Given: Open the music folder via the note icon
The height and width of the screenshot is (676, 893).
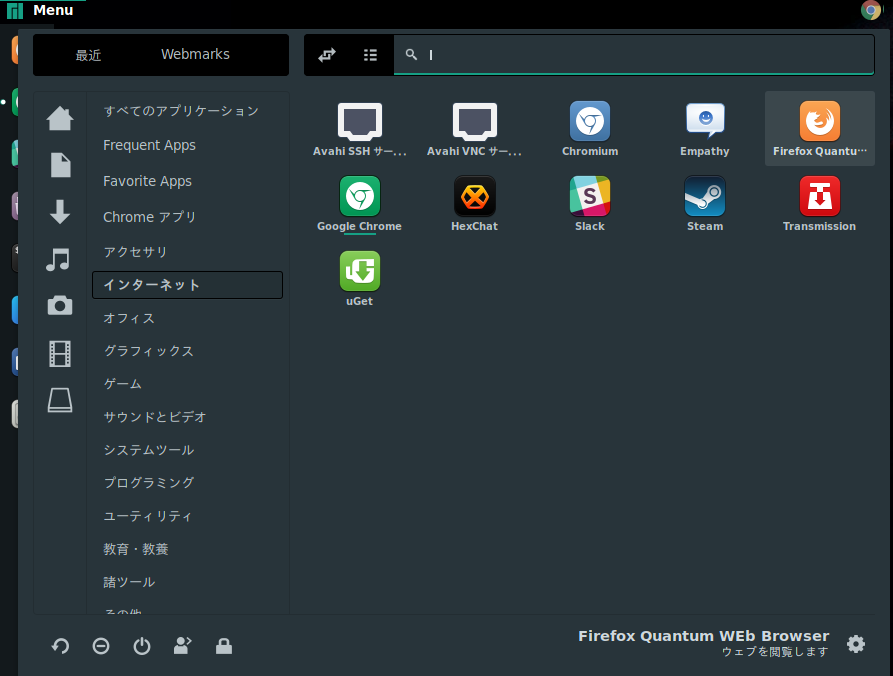Looking at the screenshot, I should coord(59,259).
